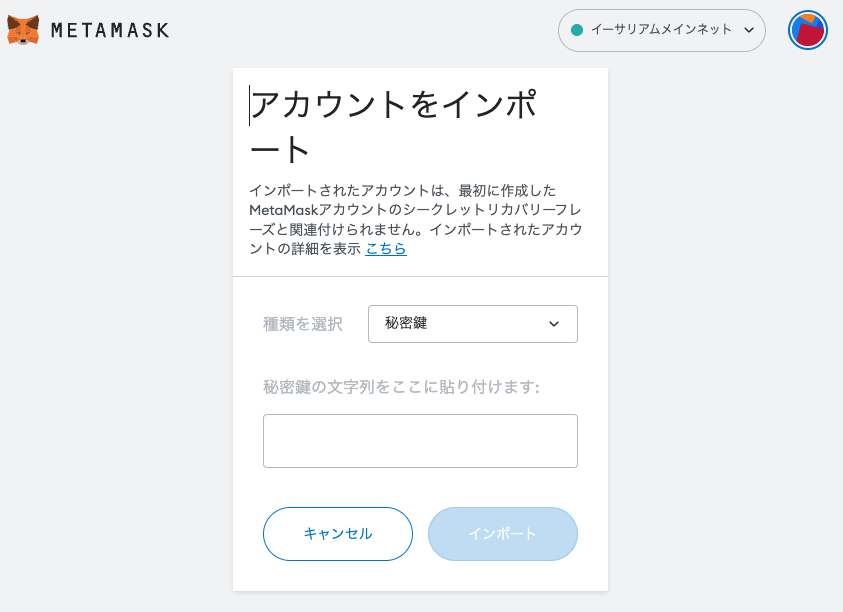Click the 秘密鍵の文字列をここに貼り付けます label
The height and width of the screenshot is (612, 843).
pos(401,387)
